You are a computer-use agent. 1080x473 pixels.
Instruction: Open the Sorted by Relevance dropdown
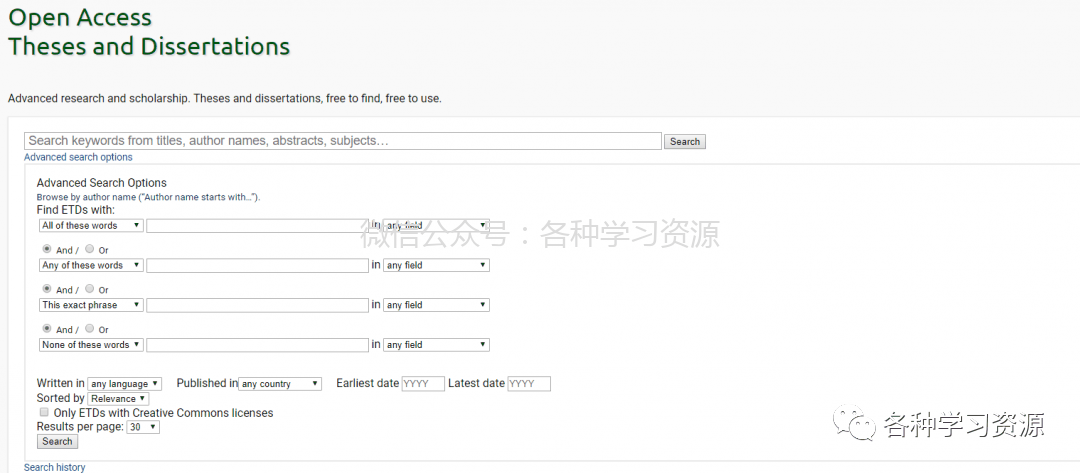(118, 399)
